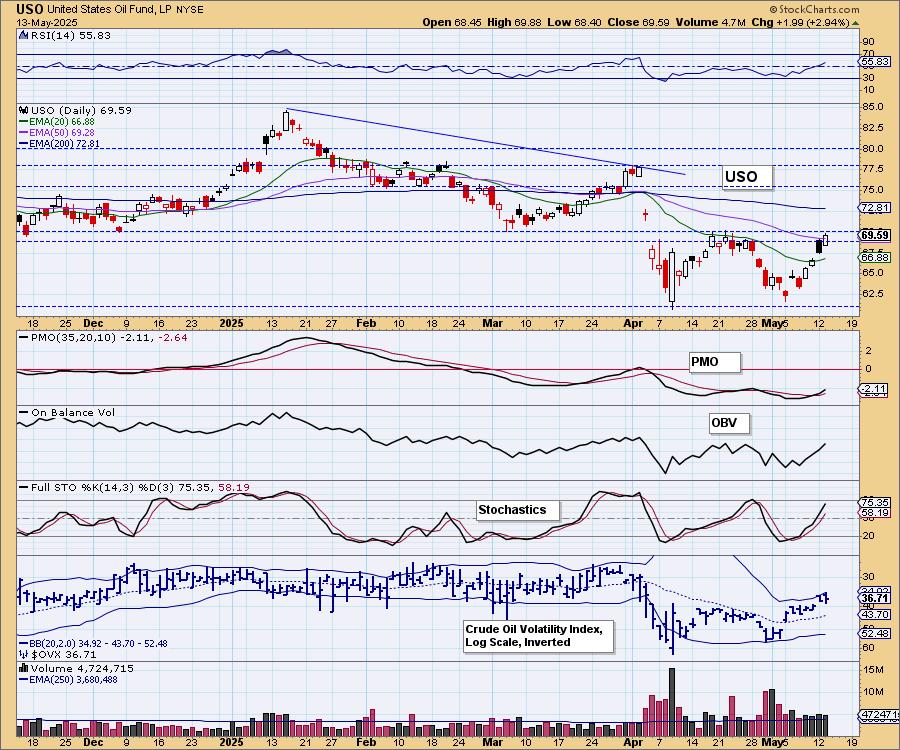This screenshot has width=900, height=750.
Task: Click the Chg +1.99 (+2.94%) header value
Action: click(x=801, y=22)
